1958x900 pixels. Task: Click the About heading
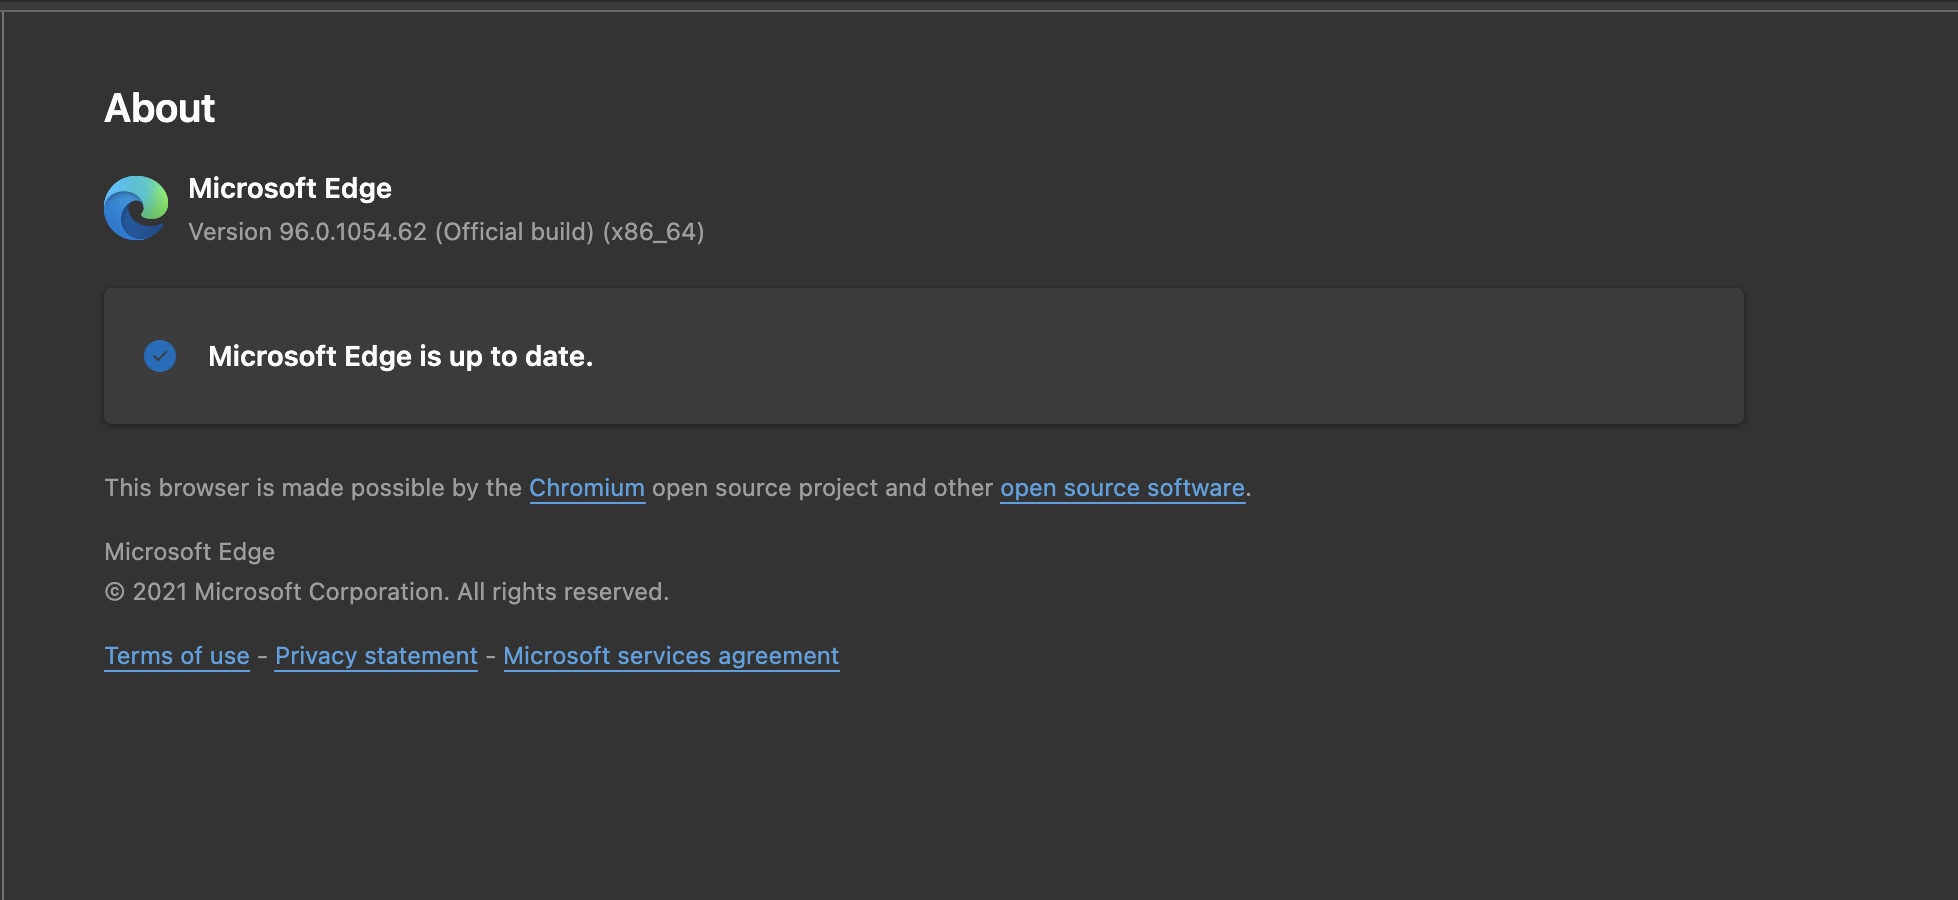(160, 108)
